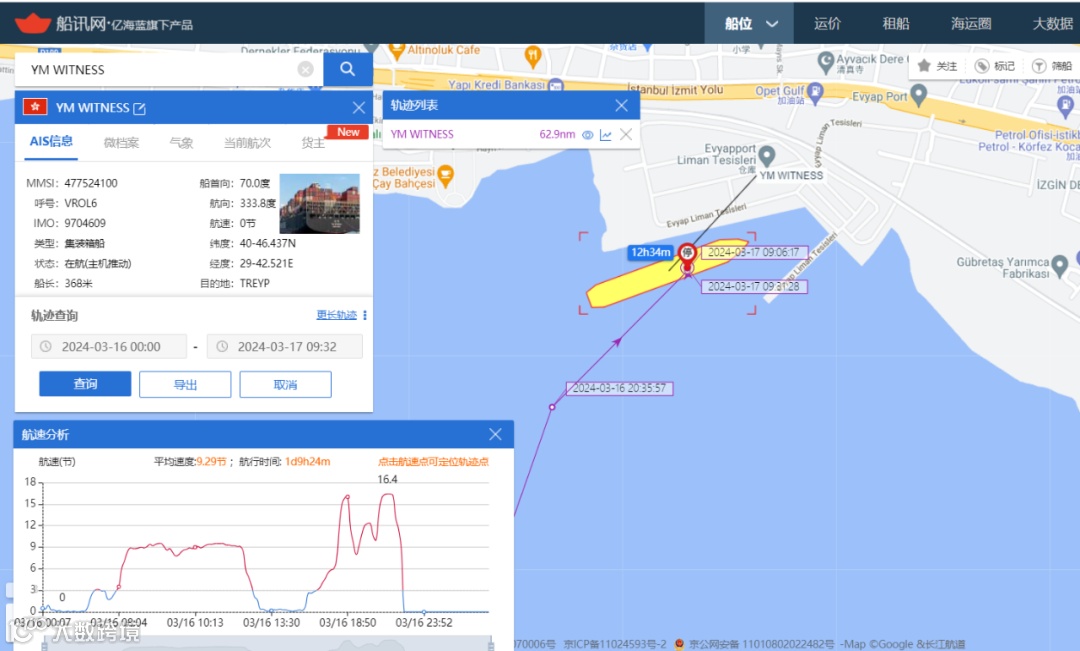1080x651 pixels.
Task: Click the destination value TREYP
Action: click(x=255, y=283)
